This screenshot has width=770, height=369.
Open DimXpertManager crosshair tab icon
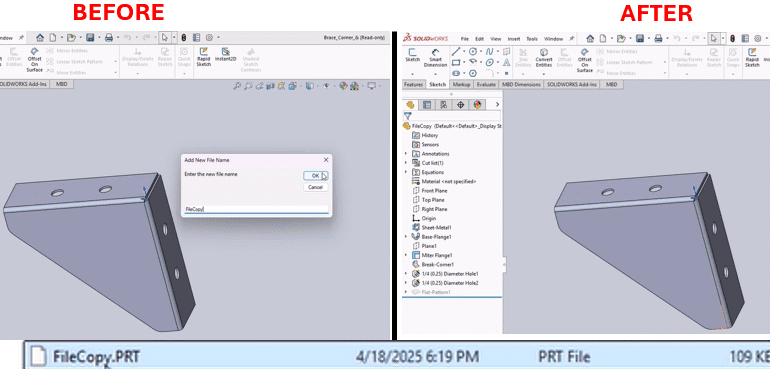(x=461, y=105)
